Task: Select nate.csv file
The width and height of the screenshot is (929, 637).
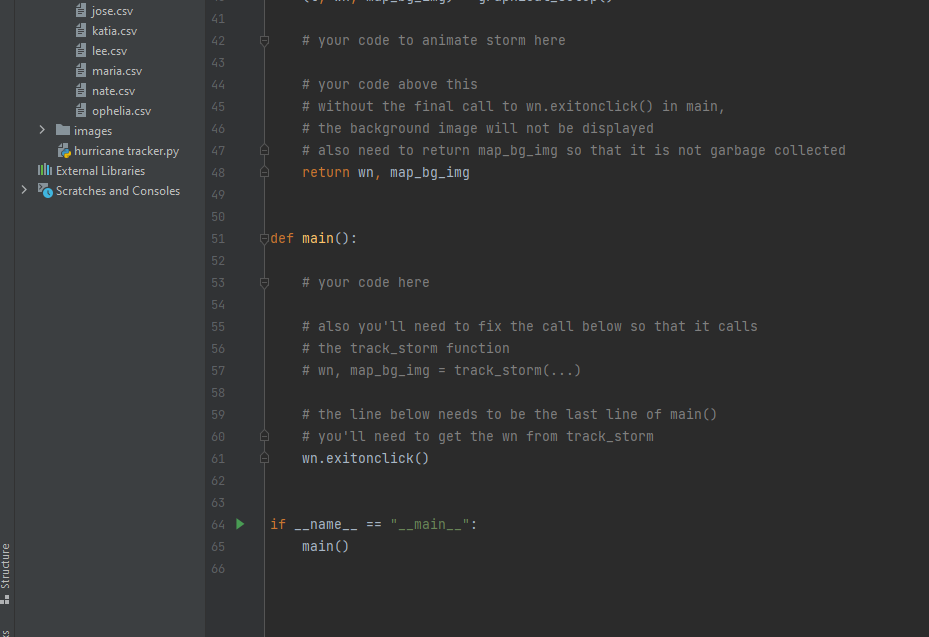Action: tap(113, 91)
